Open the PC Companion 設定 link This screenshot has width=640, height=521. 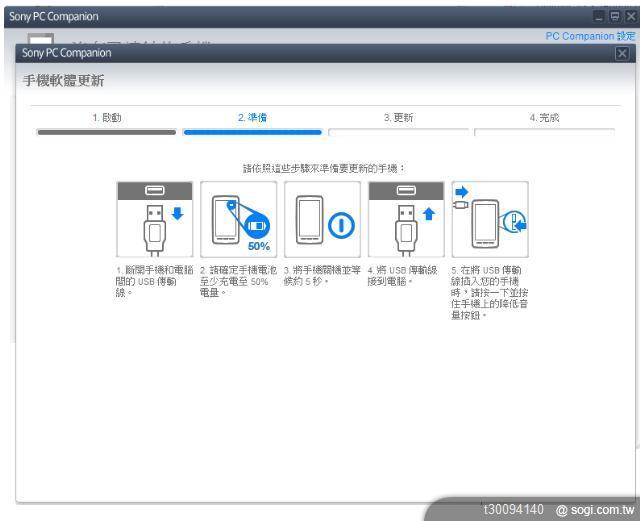590,36
